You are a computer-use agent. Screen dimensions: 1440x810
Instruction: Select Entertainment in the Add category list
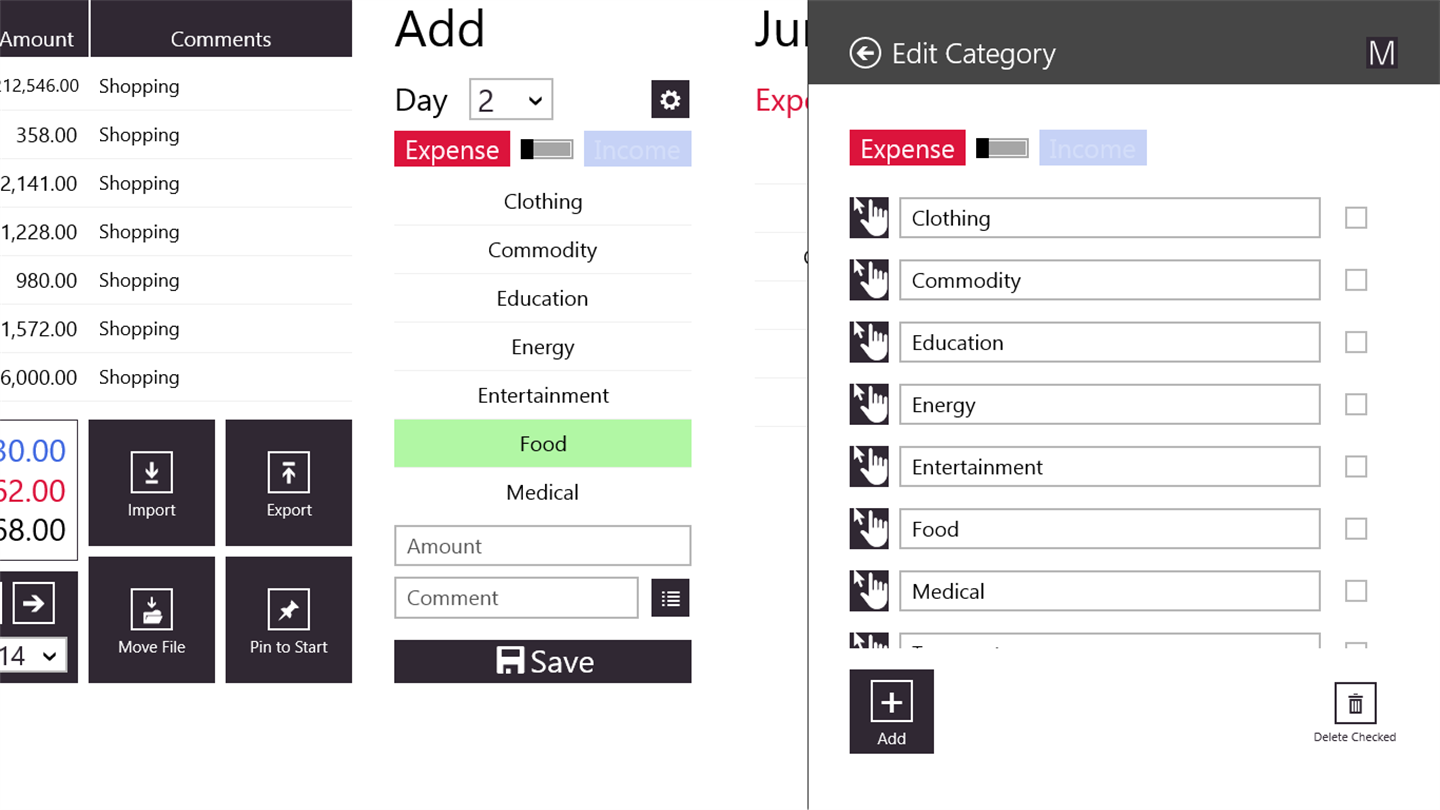coord(543,396)
